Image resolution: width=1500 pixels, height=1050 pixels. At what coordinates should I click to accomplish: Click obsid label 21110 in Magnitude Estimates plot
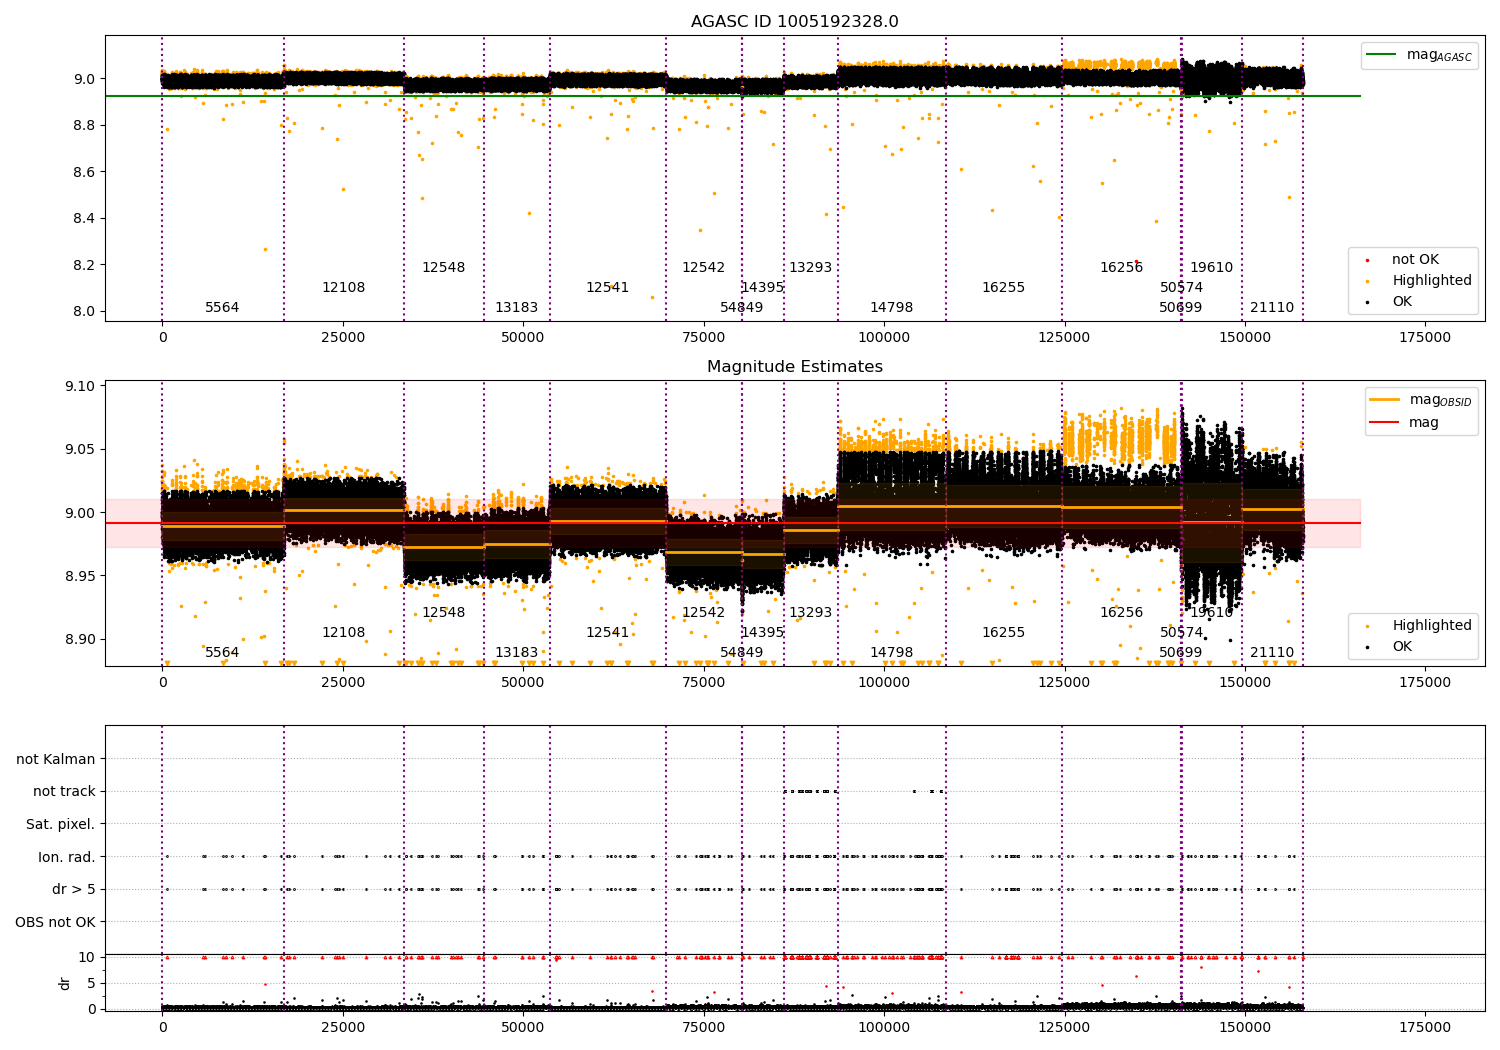1271,653
